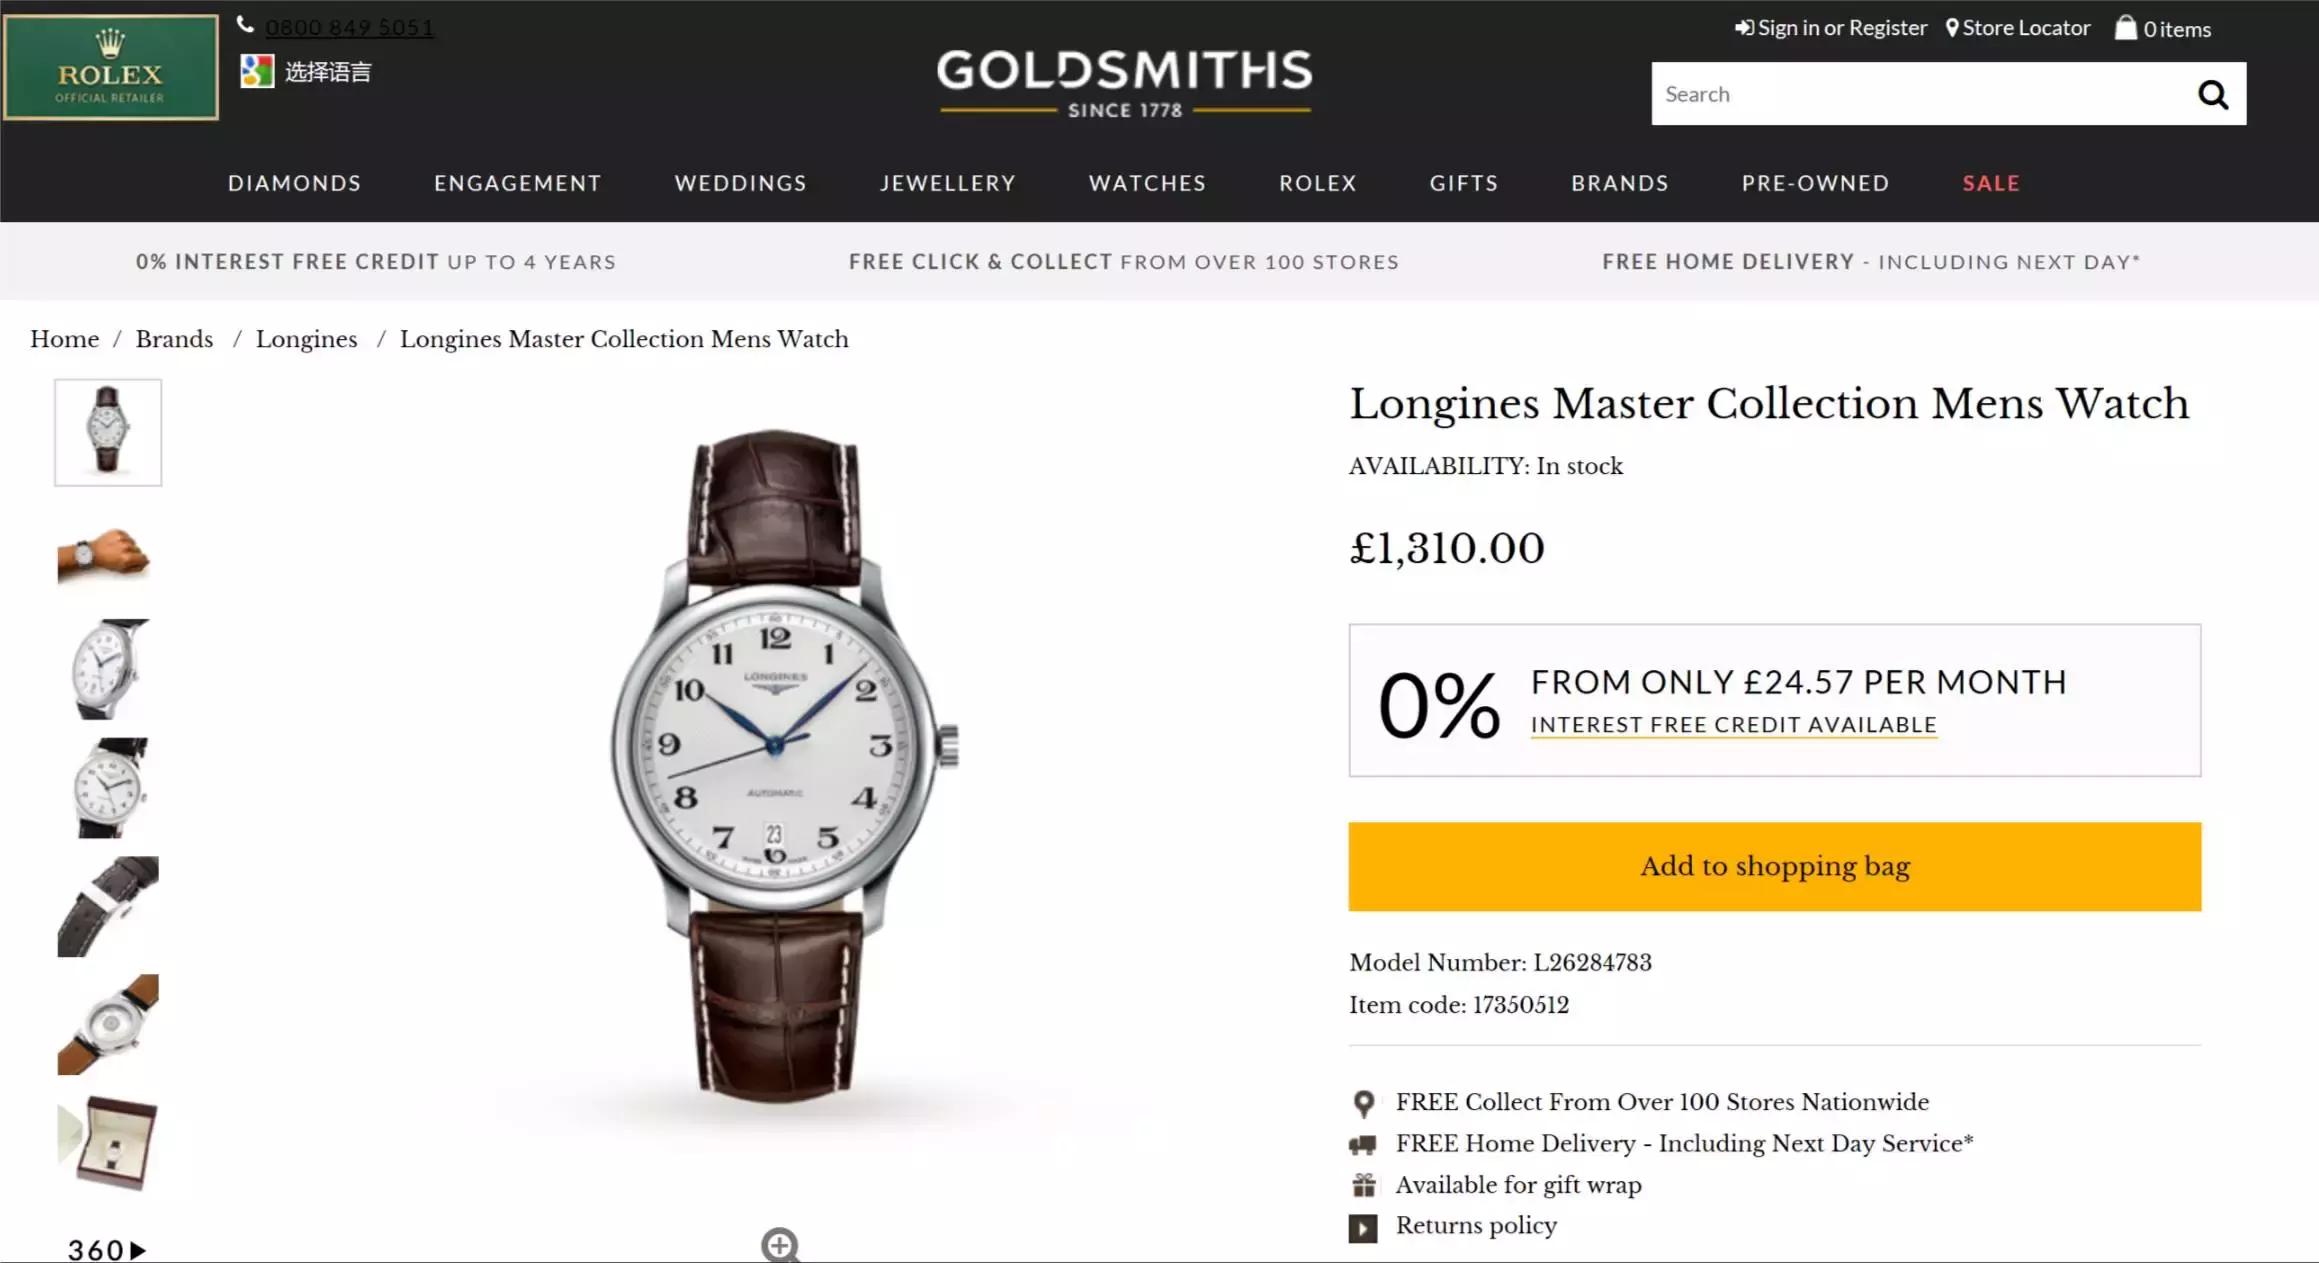Click the search magnifying glass icon
This screenshot has width=2319, height=1263.
[2212, 95]
